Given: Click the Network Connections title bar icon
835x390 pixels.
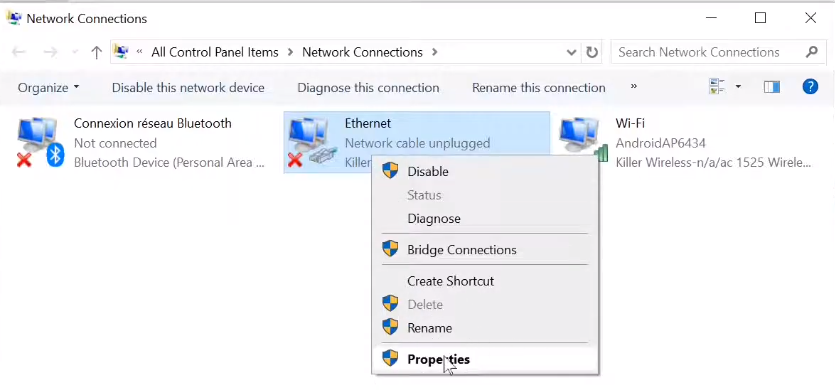Looking at the screenshot, I should coord(14,18).
